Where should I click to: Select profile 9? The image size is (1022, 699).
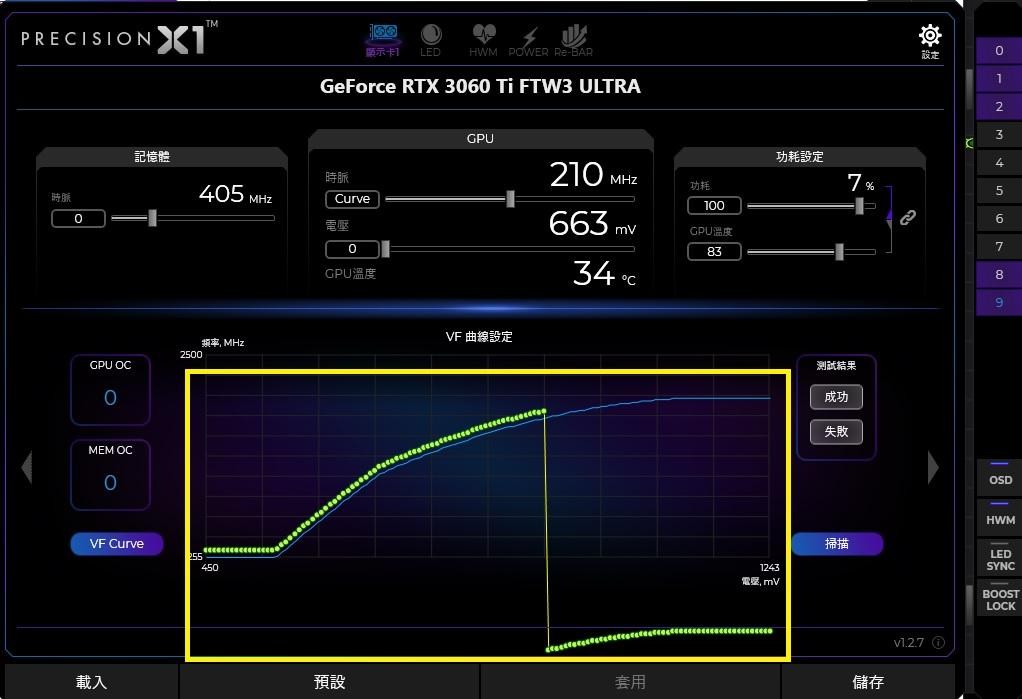tap(999, 303)
